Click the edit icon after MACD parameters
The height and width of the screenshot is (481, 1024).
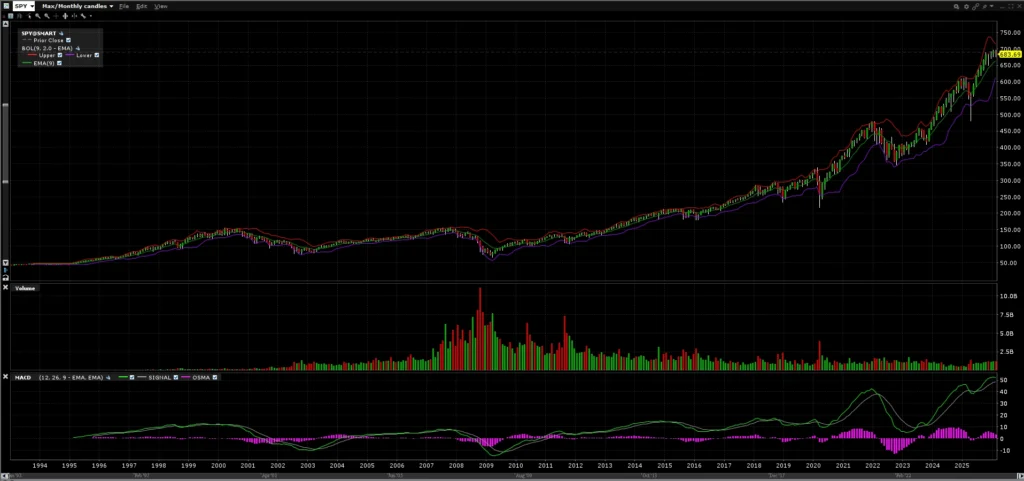108,377
